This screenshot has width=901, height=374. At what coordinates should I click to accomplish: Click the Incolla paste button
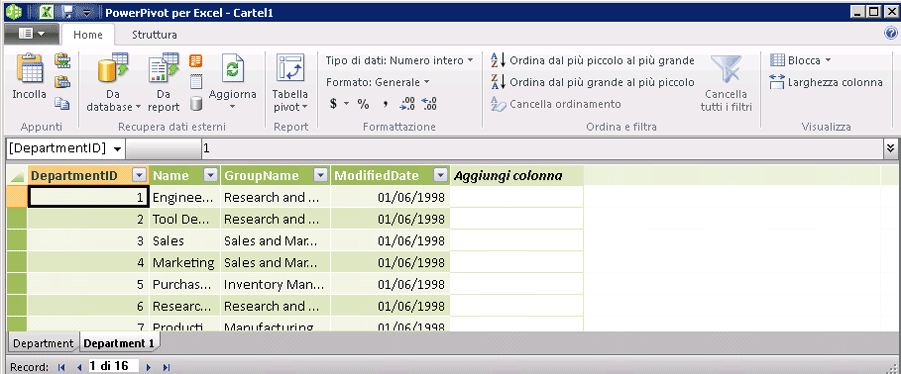tap(29, 76)
